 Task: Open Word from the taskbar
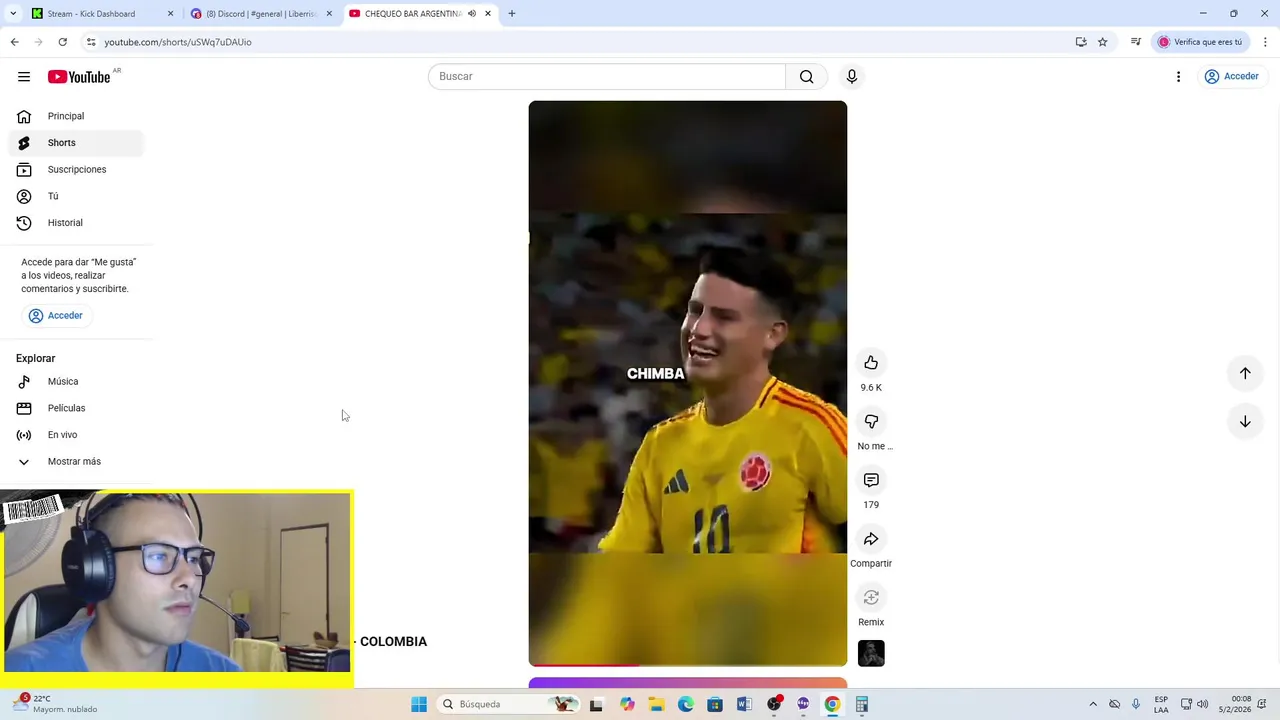point(744,704)
